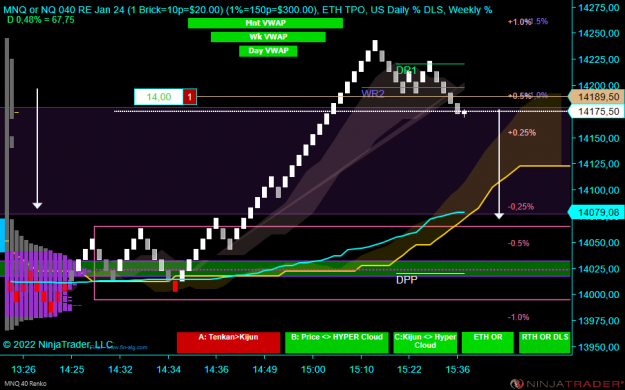
Task: Click the cyan block on left edge
Action: coord(2,235)
